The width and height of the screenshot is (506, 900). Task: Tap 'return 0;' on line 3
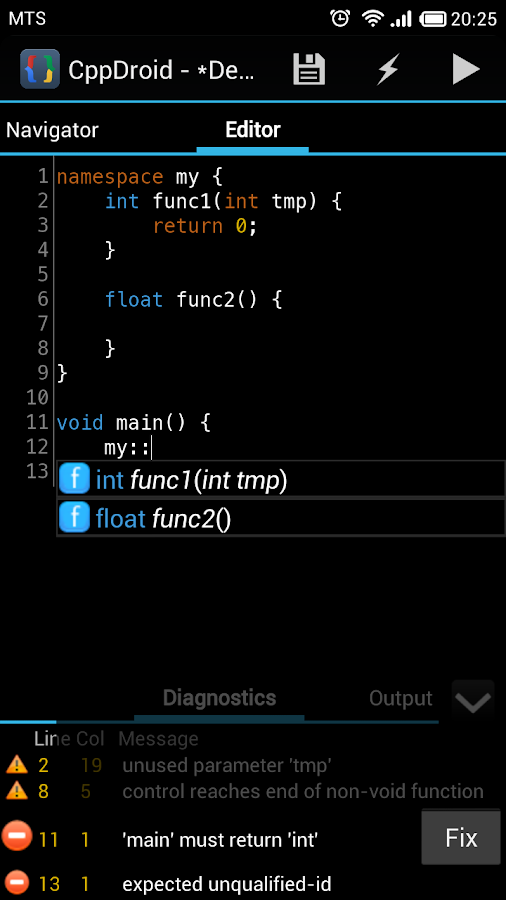(205, 226)
